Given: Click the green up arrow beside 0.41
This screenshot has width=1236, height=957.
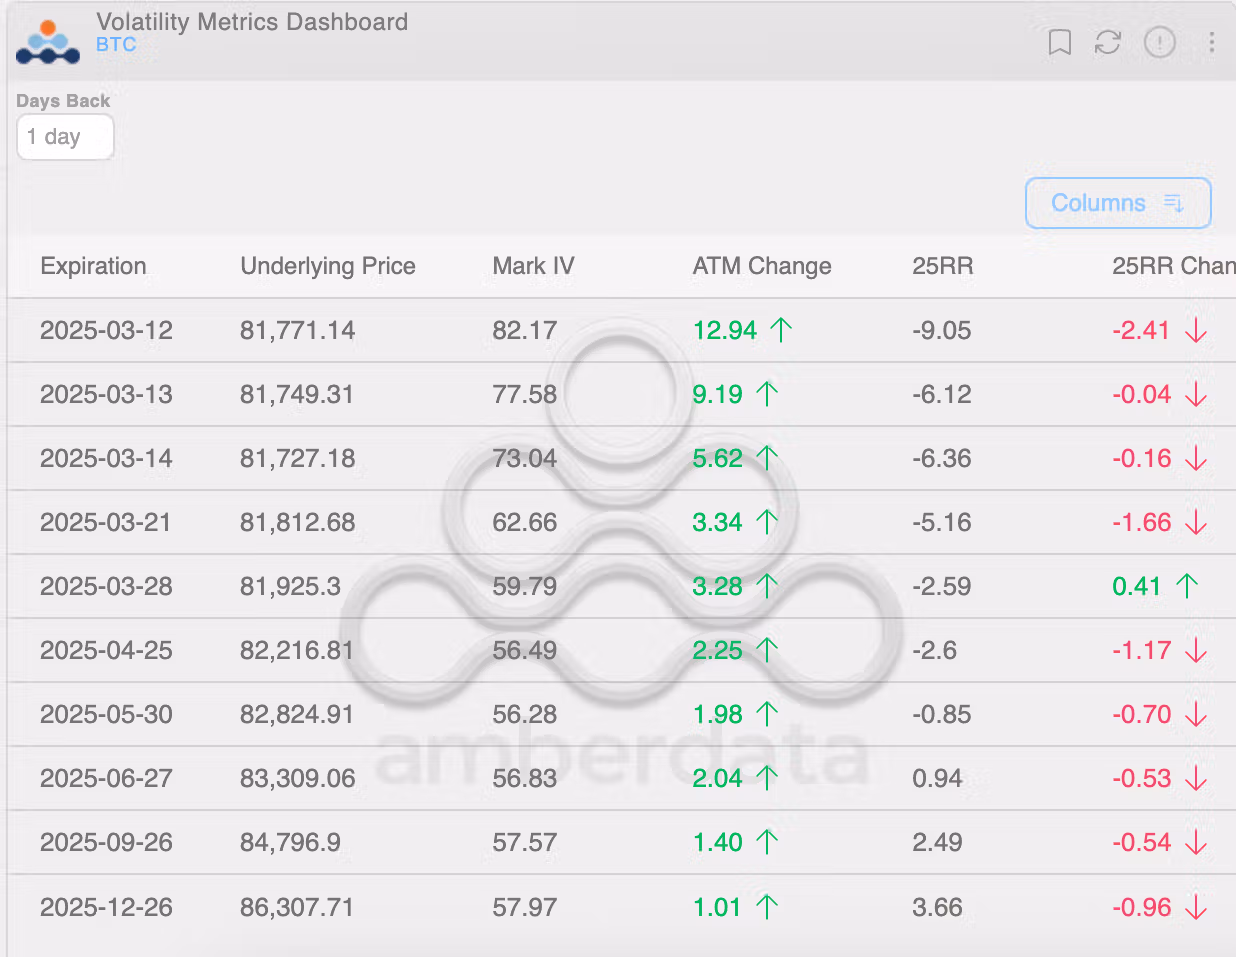Looking at the screenshot, I should tap(1187, 586).
